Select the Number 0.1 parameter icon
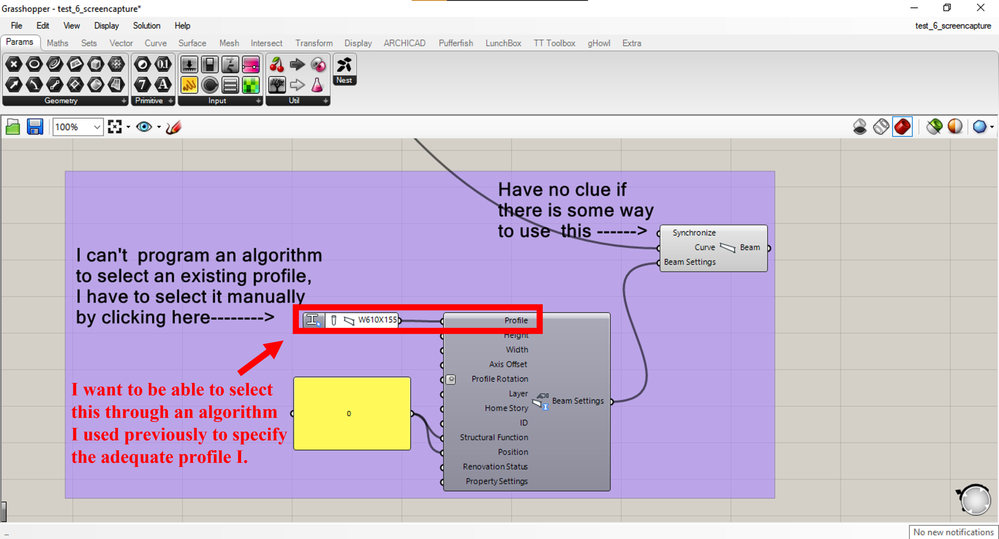 [x=163, y=64]
